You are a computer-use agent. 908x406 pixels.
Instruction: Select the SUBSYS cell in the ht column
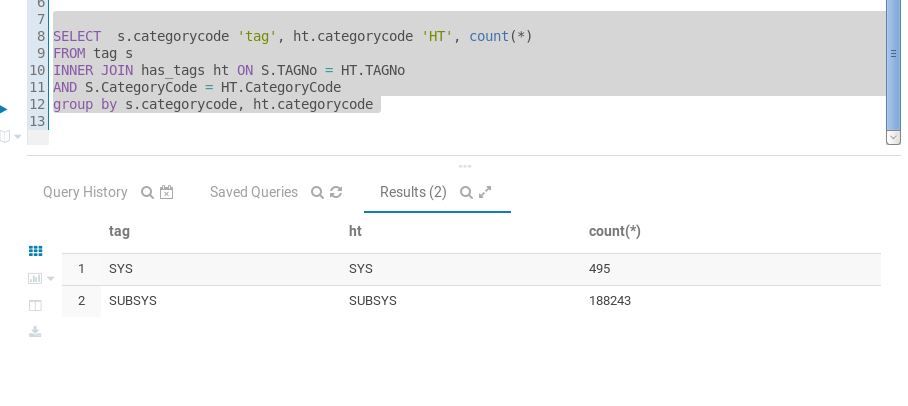click(373, 301)
